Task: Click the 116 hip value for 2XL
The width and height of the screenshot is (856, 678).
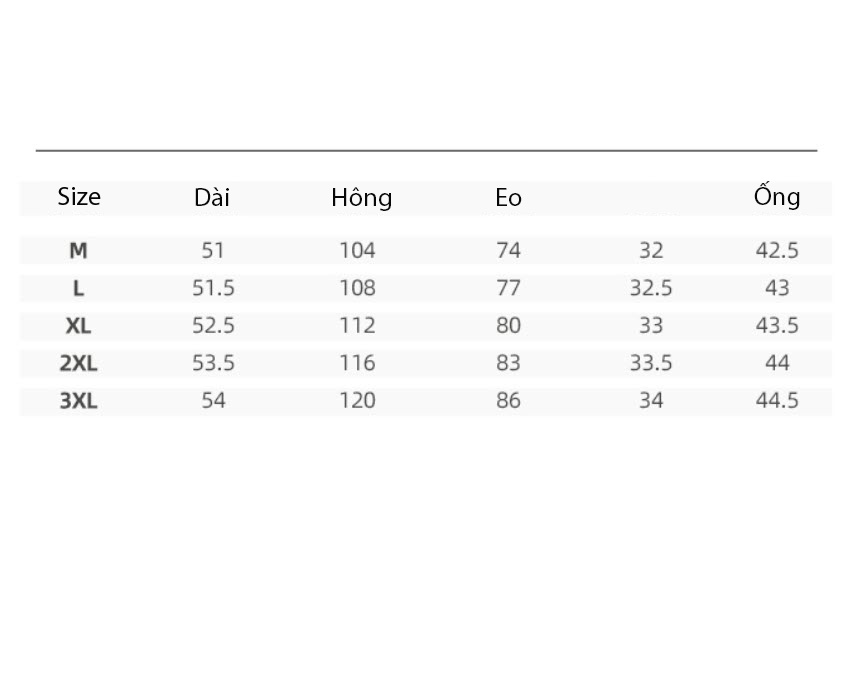Action: (358, 363)
